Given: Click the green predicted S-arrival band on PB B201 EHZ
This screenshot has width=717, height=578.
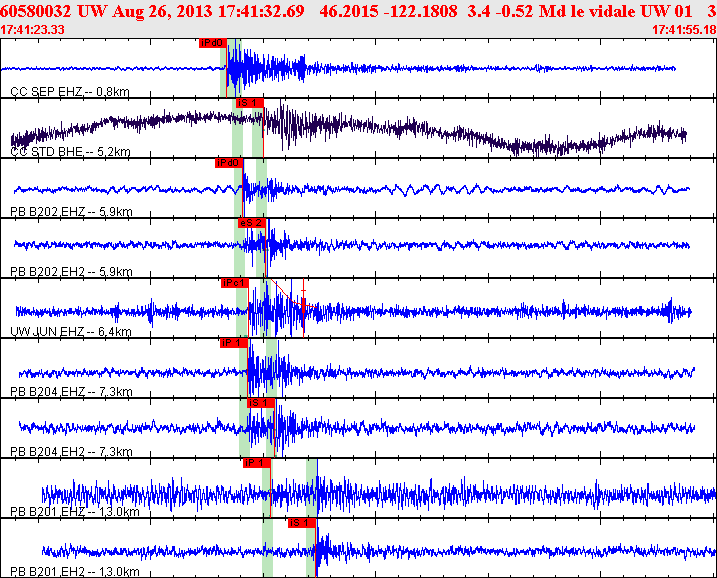Looking at the screenshot, I should [312, 488].
